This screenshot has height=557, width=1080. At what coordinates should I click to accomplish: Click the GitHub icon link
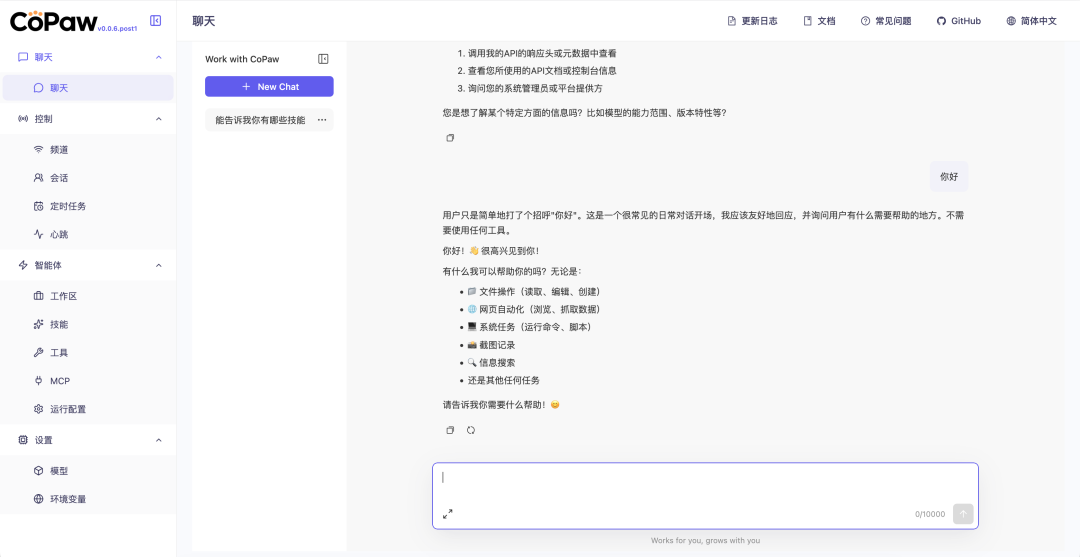tap(958, 21)
